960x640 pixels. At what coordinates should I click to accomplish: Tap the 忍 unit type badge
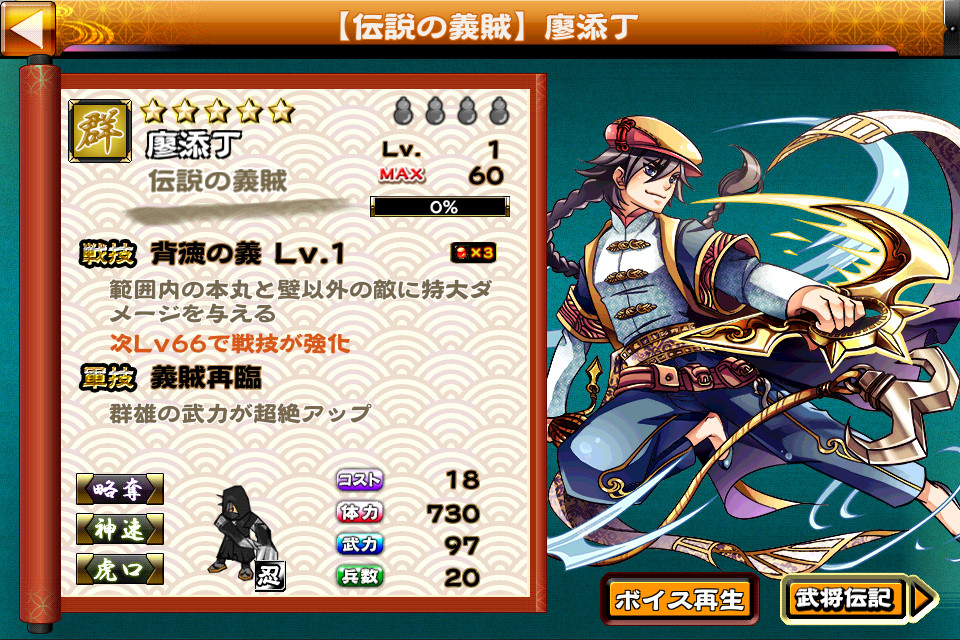point(270,577)
